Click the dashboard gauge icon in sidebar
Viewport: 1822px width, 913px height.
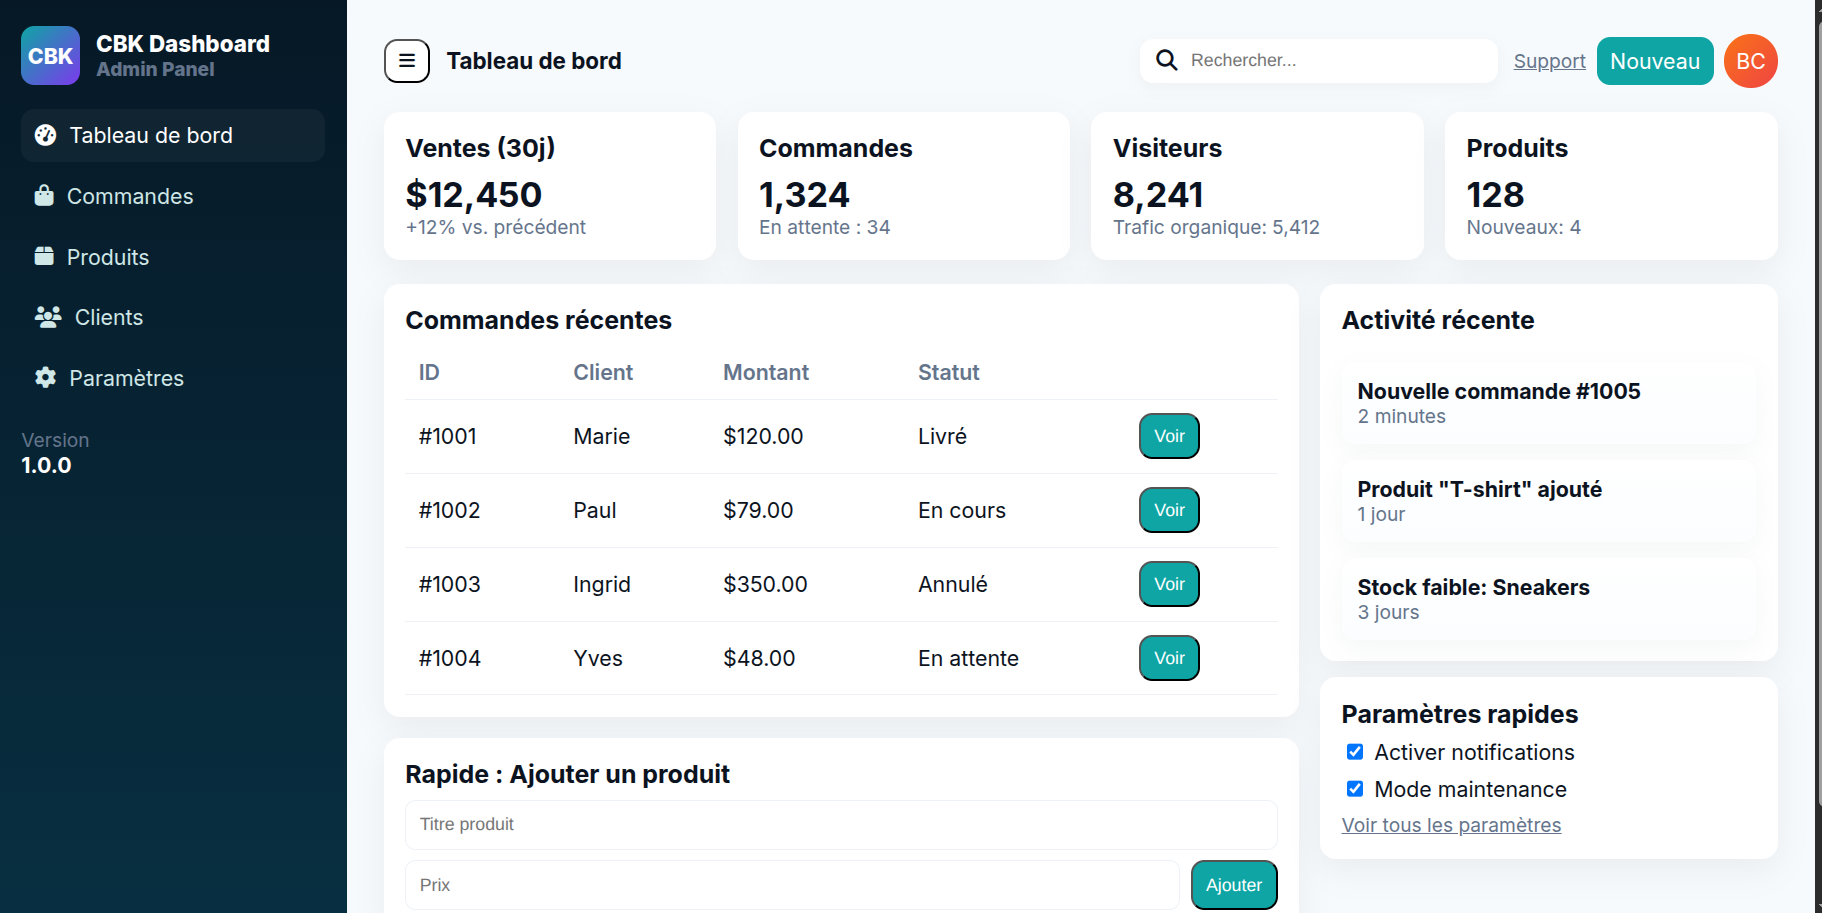(x=45, y=135)
